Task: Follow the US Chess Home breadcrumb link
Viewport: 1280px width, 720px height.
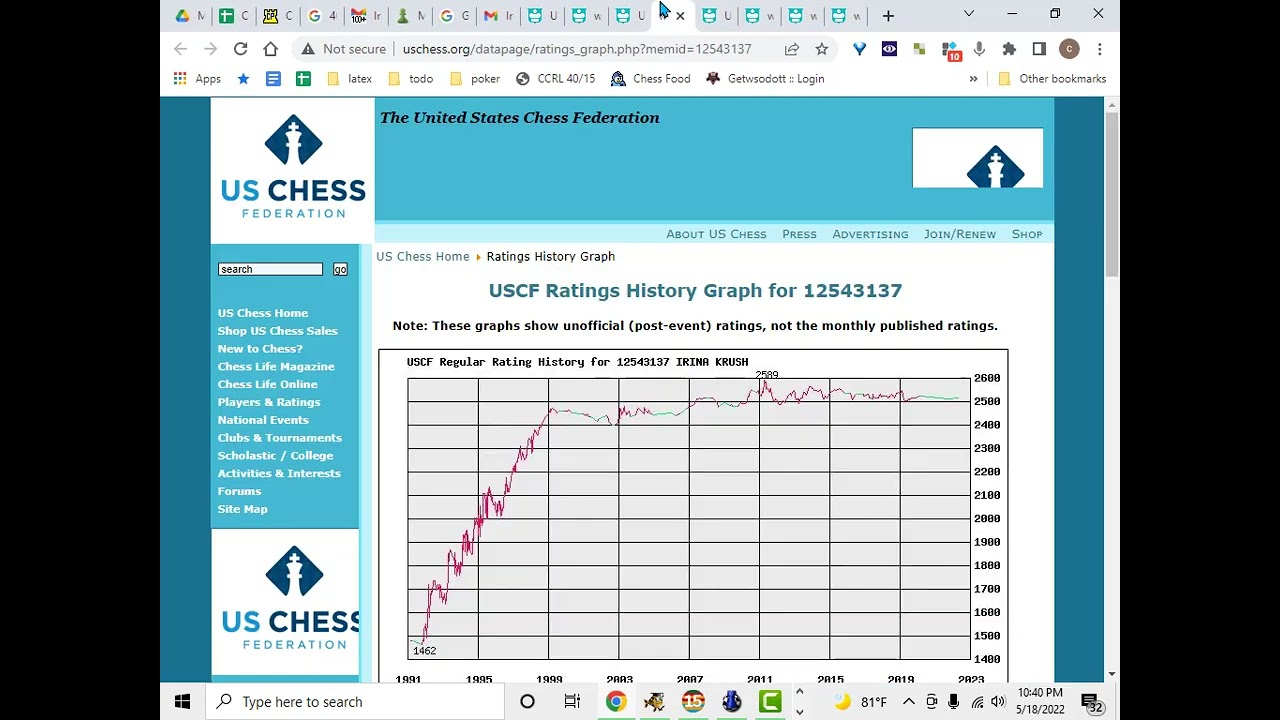Action: [x=423, y=257]
